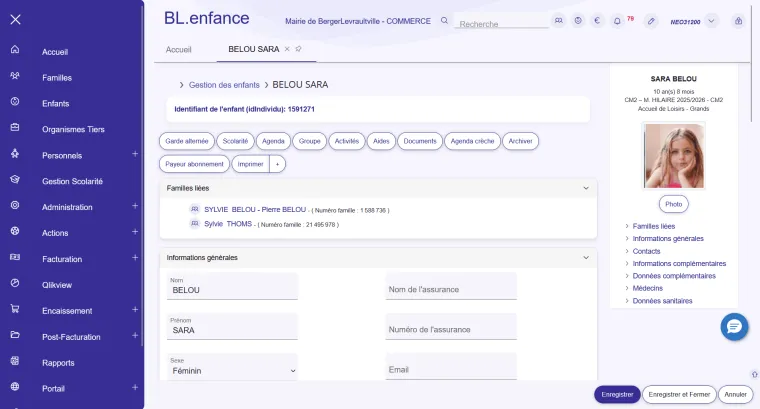Image resolution: width=760 pixels, height=409 pixels.
Task: Open Qlikview in the sidebar menu
Action: [57, 285]
